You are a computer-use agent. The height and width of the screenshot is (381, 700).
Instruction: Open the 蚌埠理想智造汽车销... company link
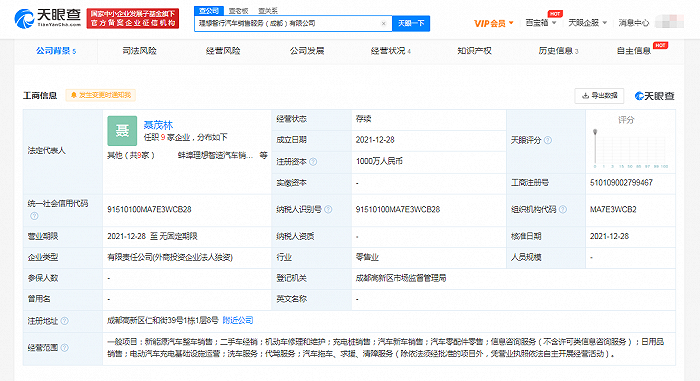click(x=215, y=155)
